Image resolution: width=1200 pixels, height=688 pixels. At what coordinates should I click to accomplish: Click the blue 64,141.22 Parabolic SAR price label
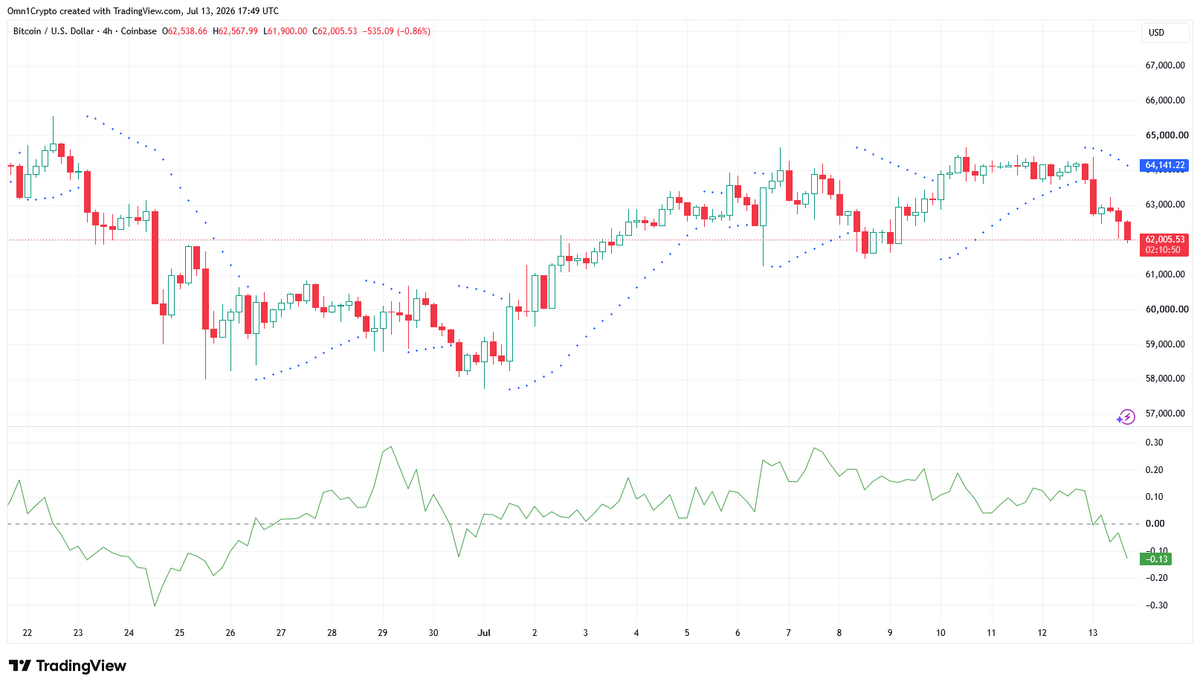click(x=1166, y=165)
